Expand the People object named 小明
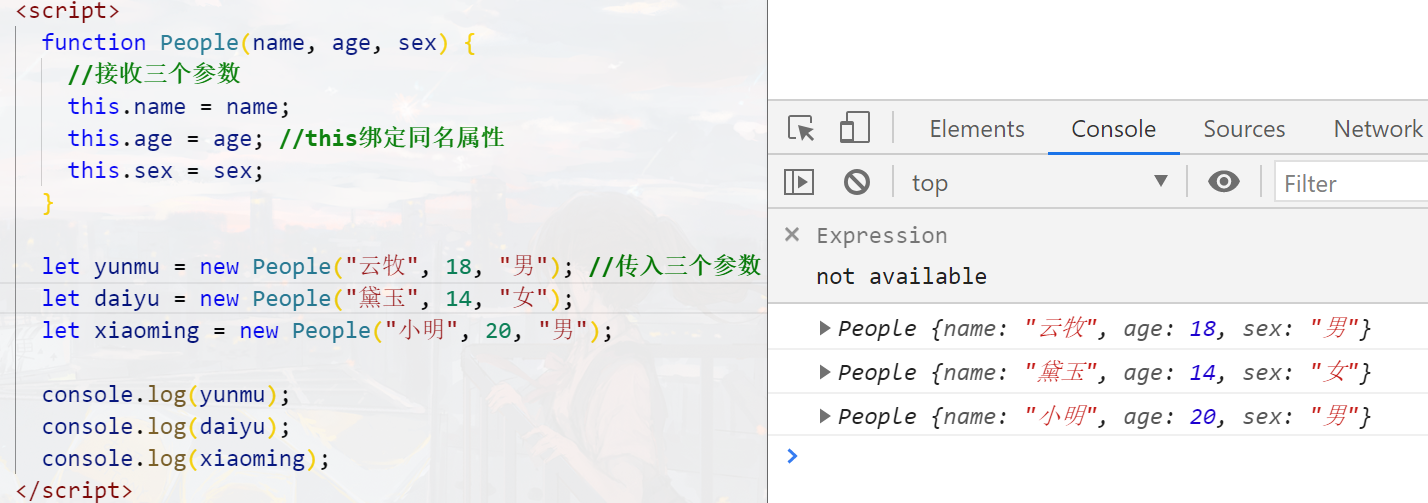Image resolution: width=1428 pixels, height=503 pixels. (x=825, y=416)
